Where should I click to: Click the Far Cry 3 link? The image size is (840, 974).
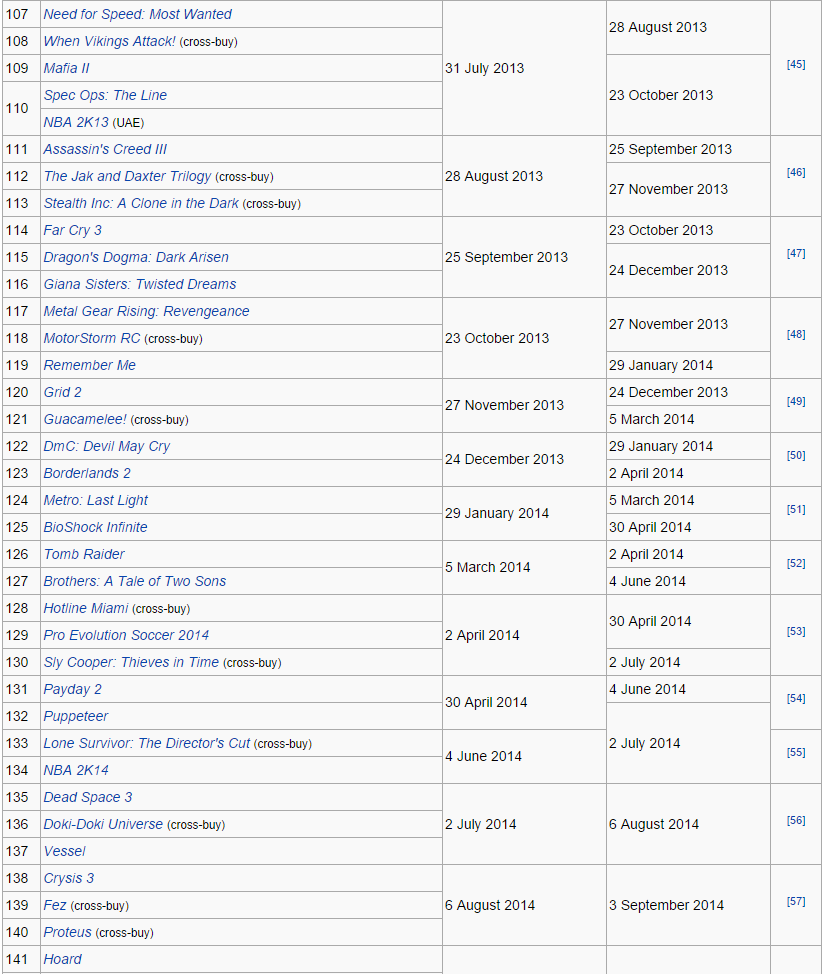[73, 230]
